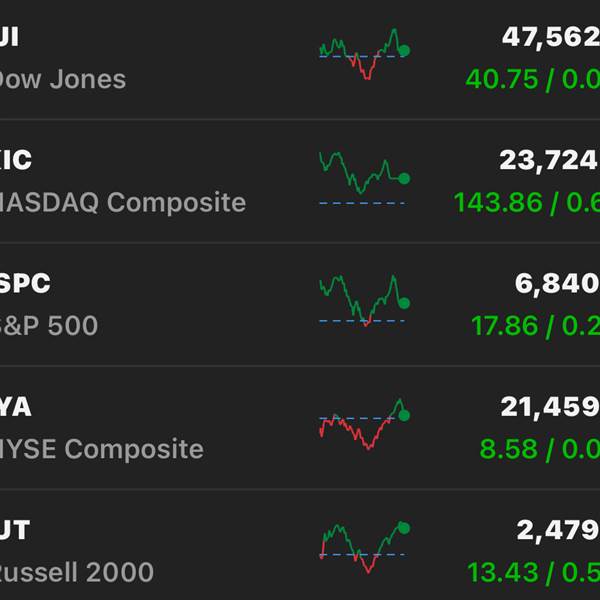The width and height of the screenshot is (600, 600).
Task: Tap the NYSE Composite price 21,459
Action: pyautogui.click(x=549, y=407)
